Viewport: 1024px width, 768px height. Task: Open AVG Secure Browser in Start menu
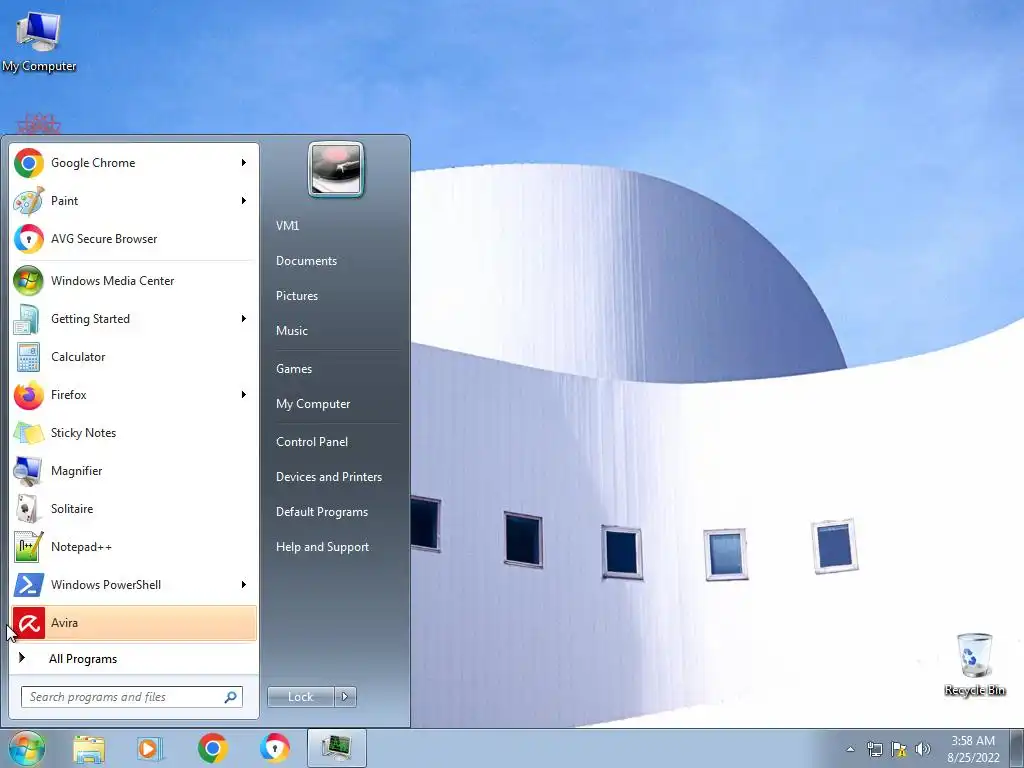pyautogui.click(x=134, y=238)
